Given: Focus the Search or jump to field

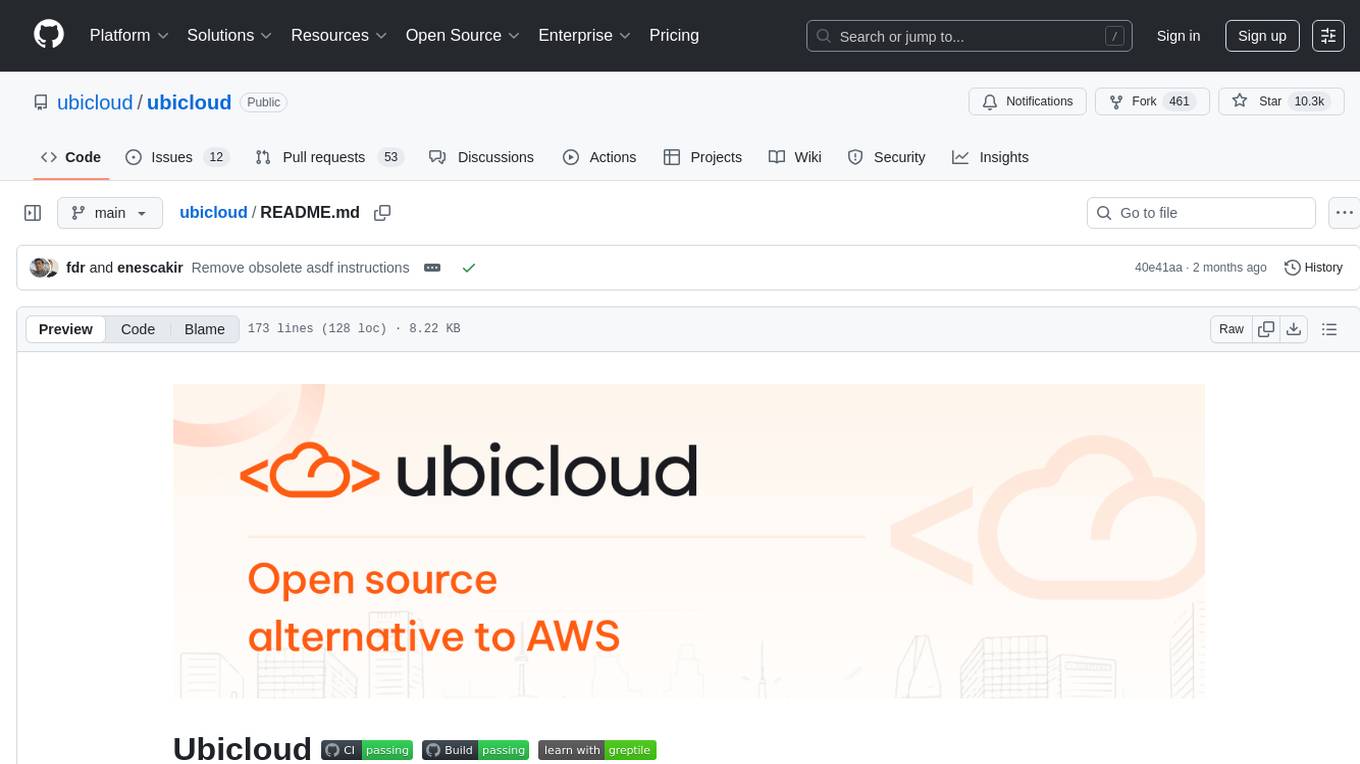Looking at the screenshot, I should tap(969, 36).
